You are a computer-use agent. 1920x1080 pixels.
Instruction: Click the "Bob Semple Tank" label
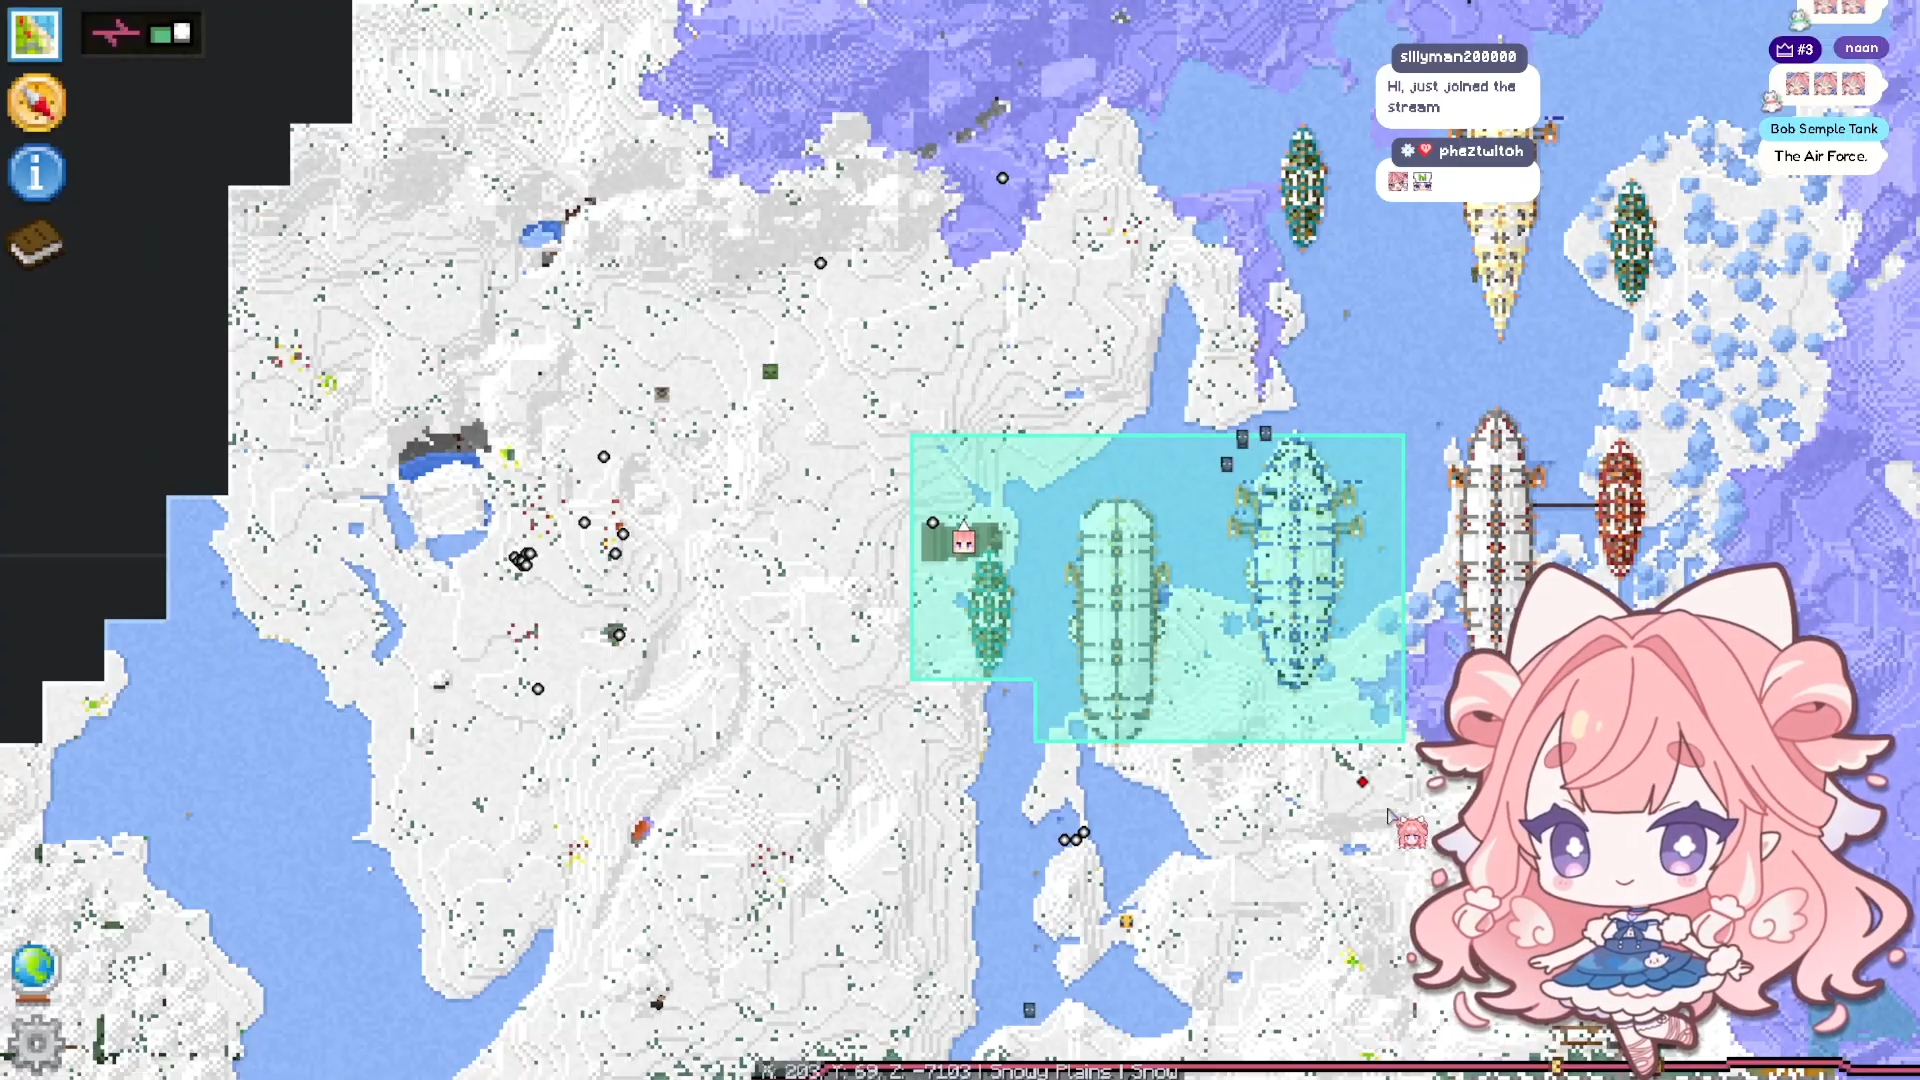(x=1823, y=129)
